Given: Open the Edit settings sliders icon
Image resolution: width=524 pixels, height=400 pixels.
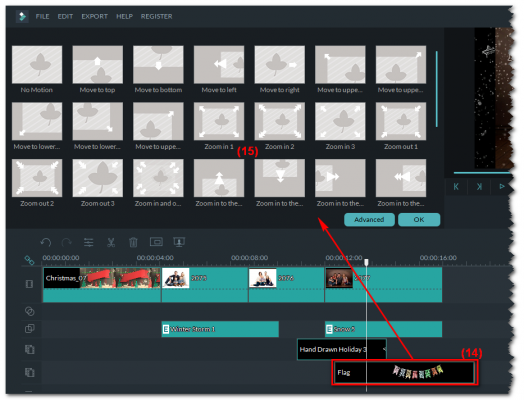Looking at the screenshot, I should (89, 242).
